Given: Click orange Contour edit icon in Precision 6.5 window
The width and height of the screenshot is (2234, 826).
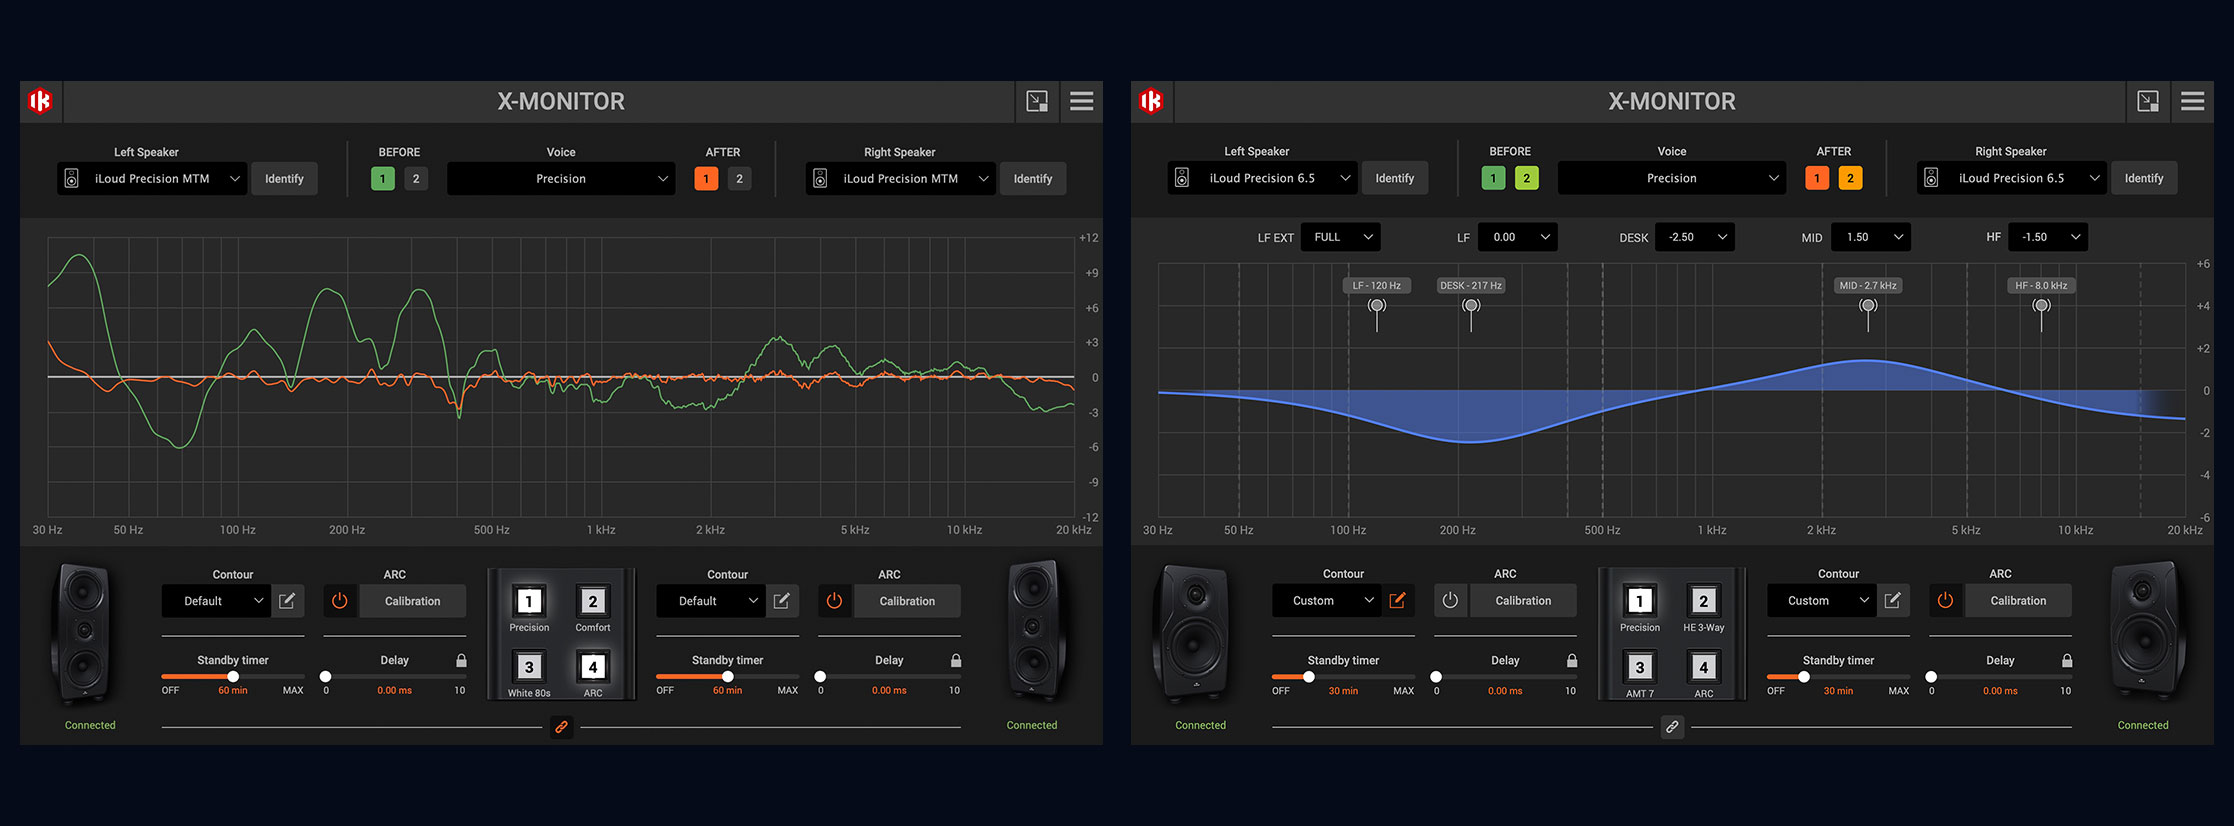Looking at the screenshot, I should (x=1397, y=600).
